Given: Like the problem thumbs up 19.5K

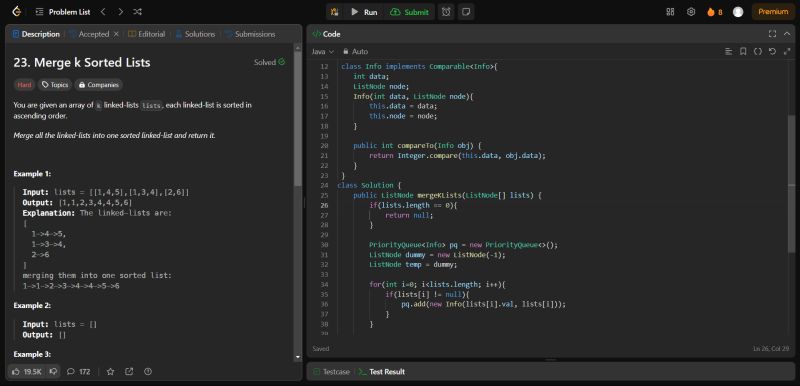Looking at the screenshot, I should (x=28, y=372).
